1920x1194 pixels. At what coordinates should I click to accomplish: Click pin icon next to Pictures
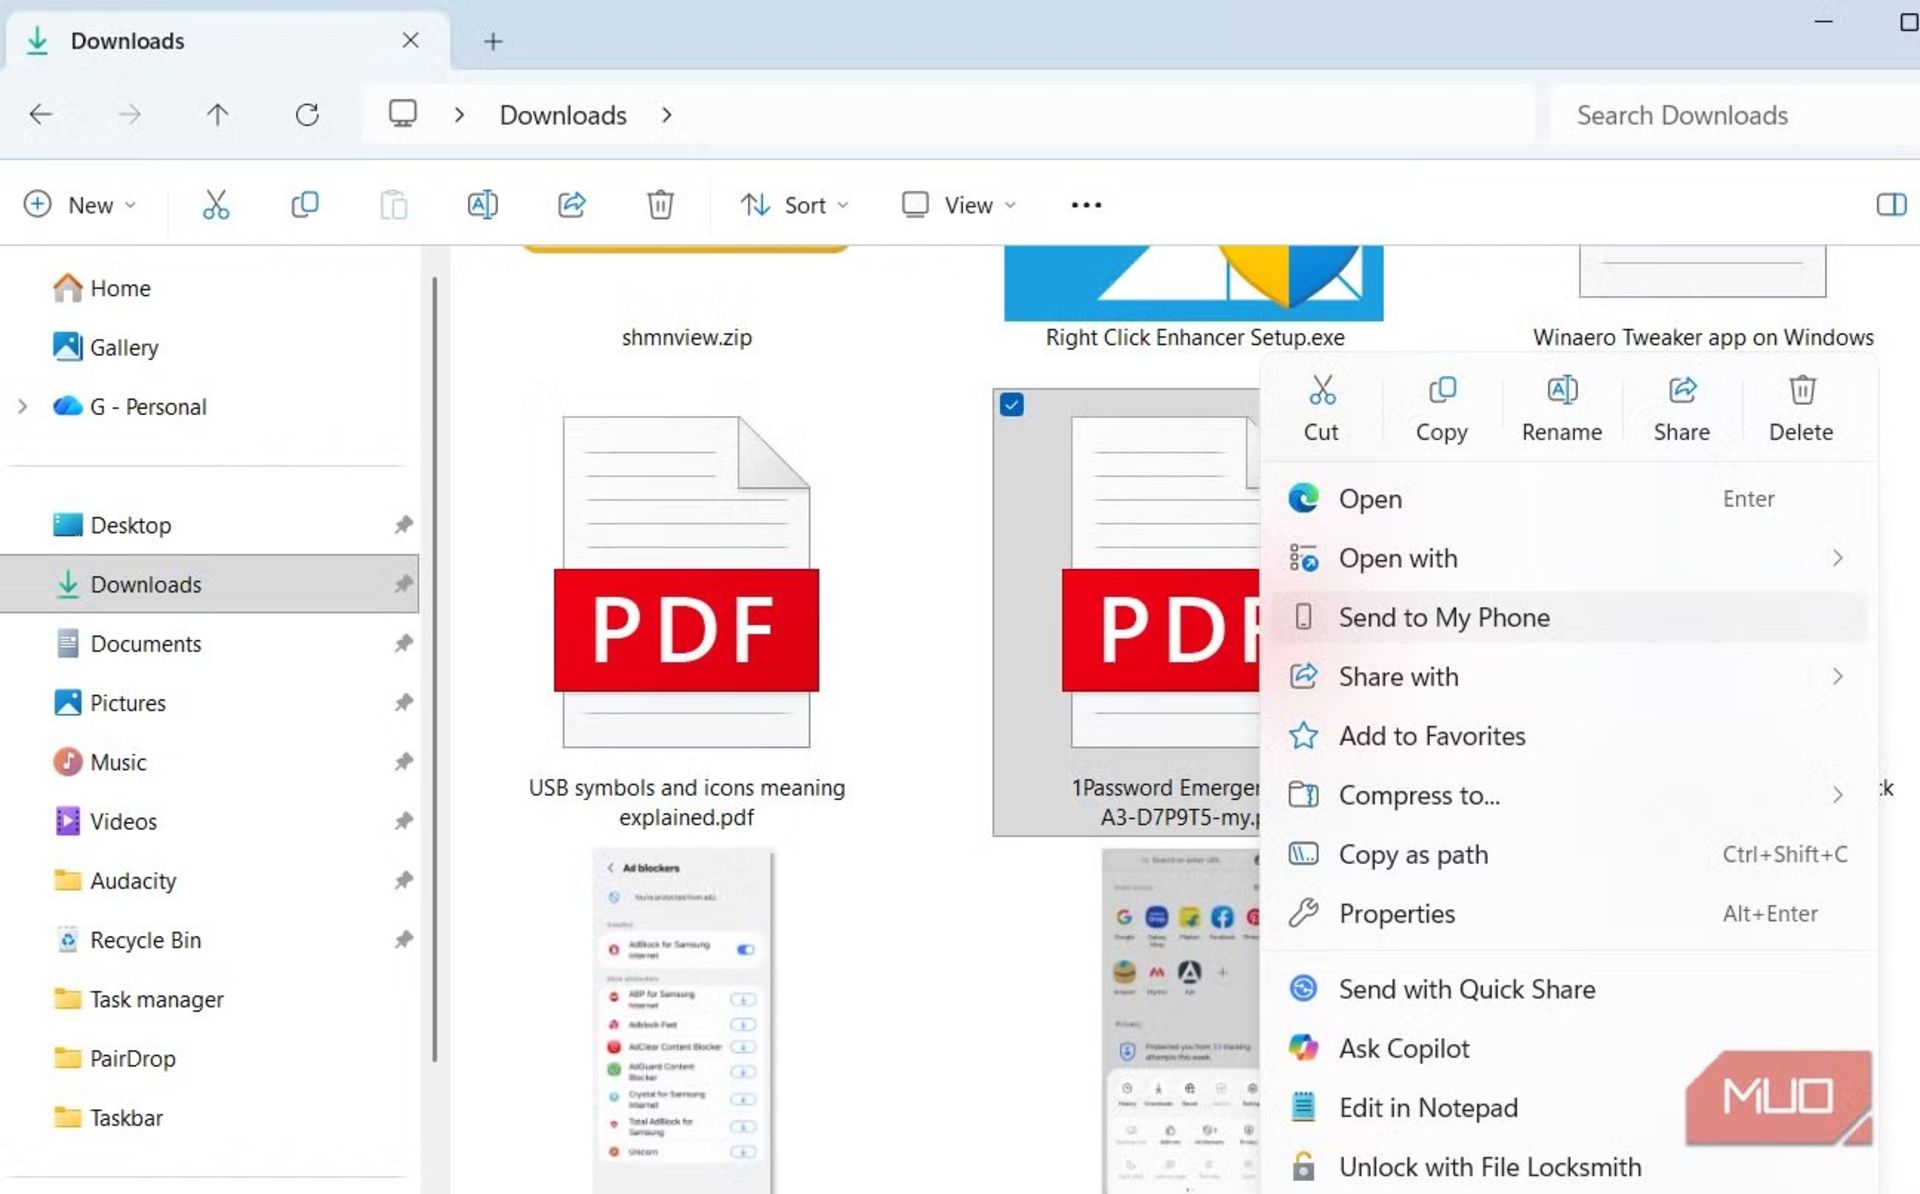click(403, 703)
